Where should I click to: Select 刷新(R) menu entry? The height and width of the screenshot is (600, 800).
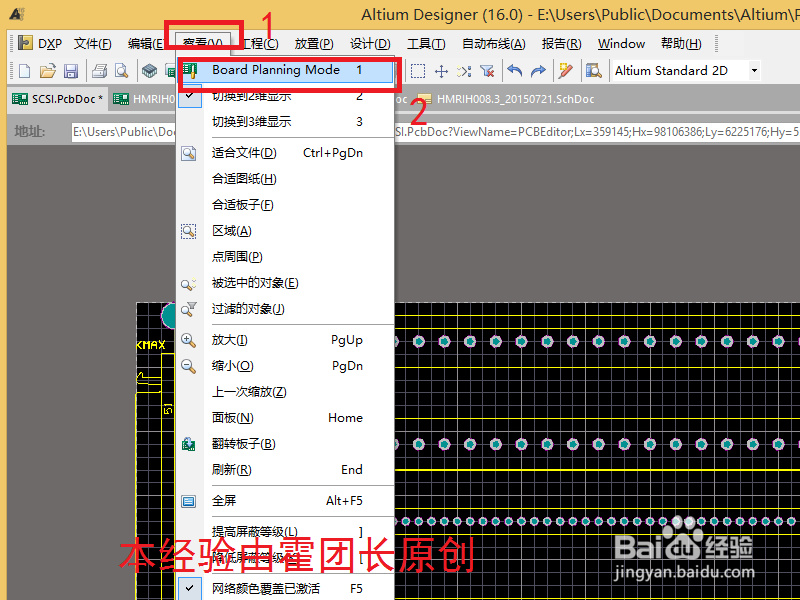[286, 470]
